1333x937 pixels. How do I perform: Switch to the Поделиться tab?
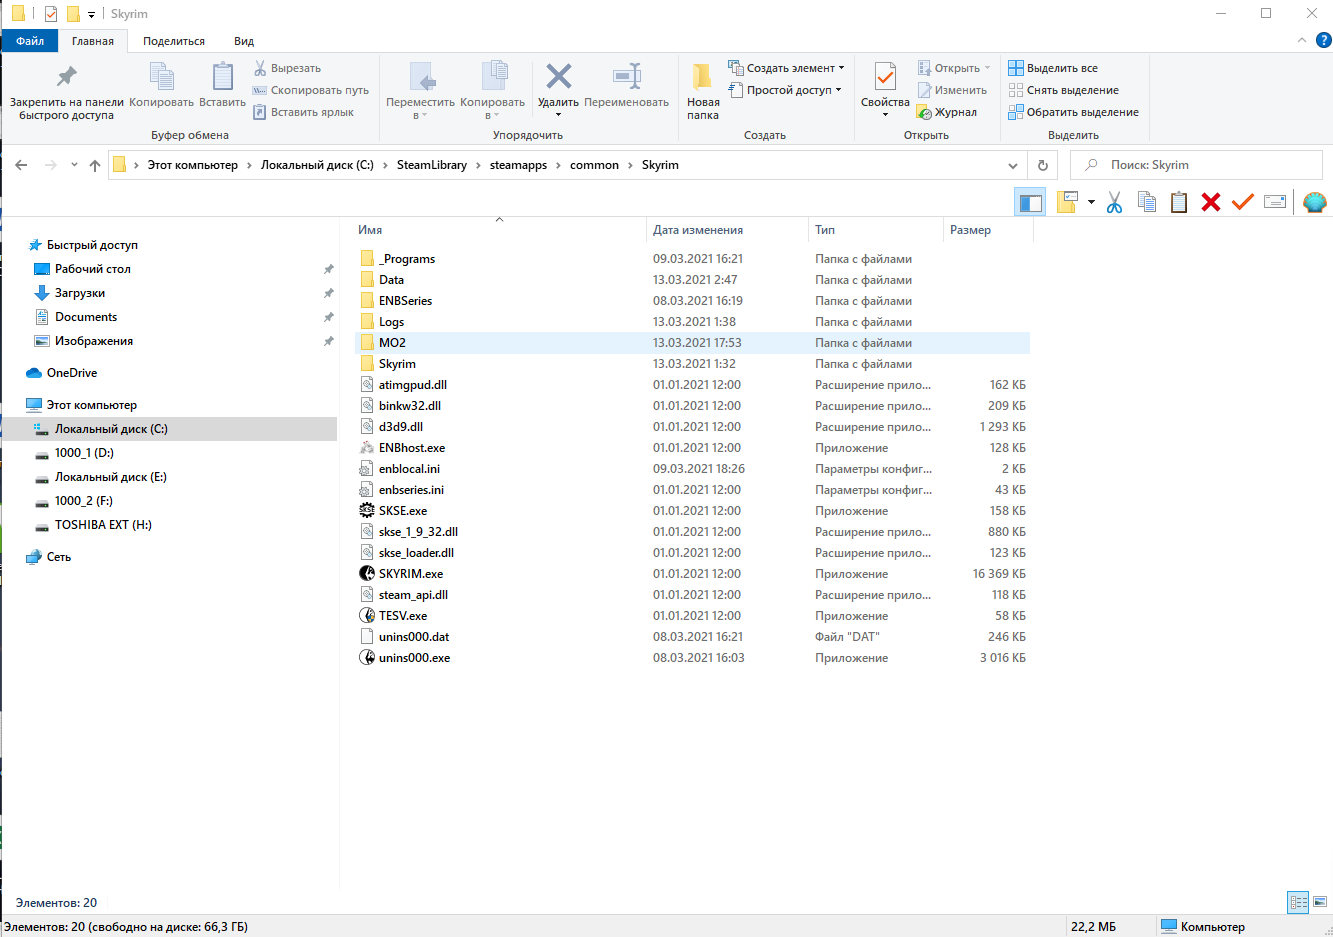click(x=174, y=41)
